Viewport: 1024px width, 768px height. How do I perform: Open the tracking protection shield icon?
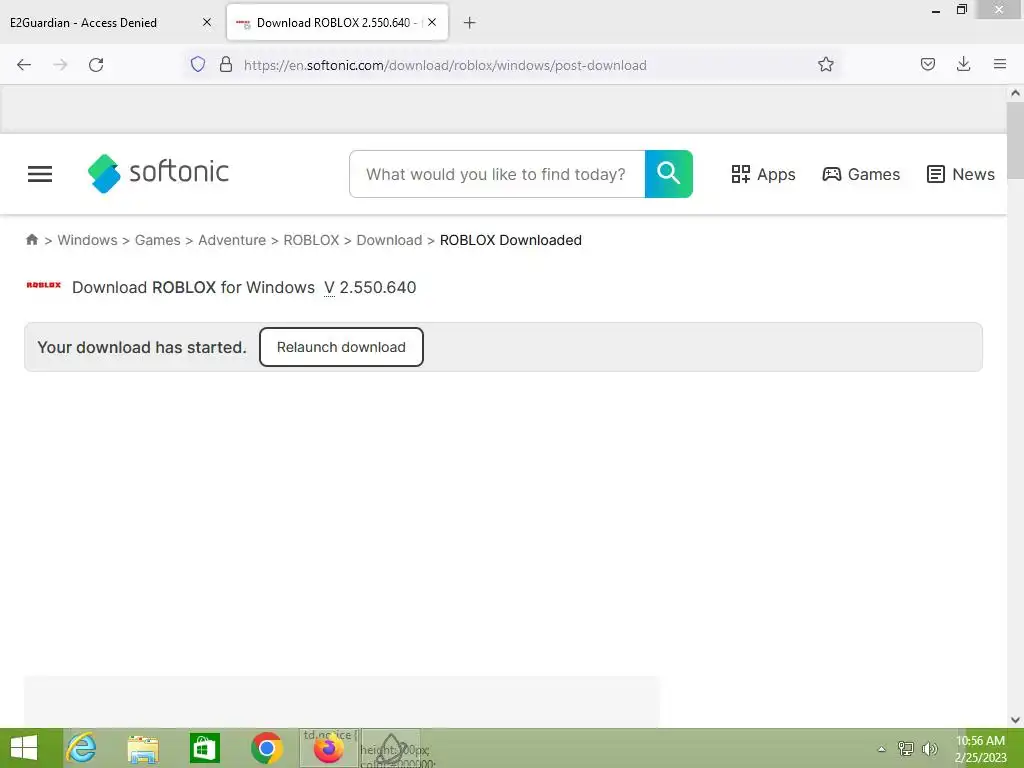pyautogui.click(x=198, y=64)
